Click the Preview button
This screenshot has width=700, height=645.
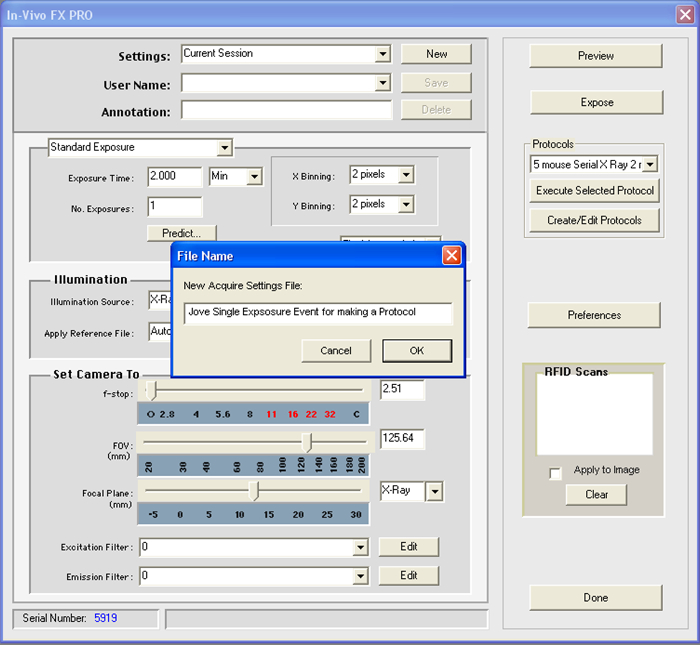pyautogui.click(x=596, y=56)
